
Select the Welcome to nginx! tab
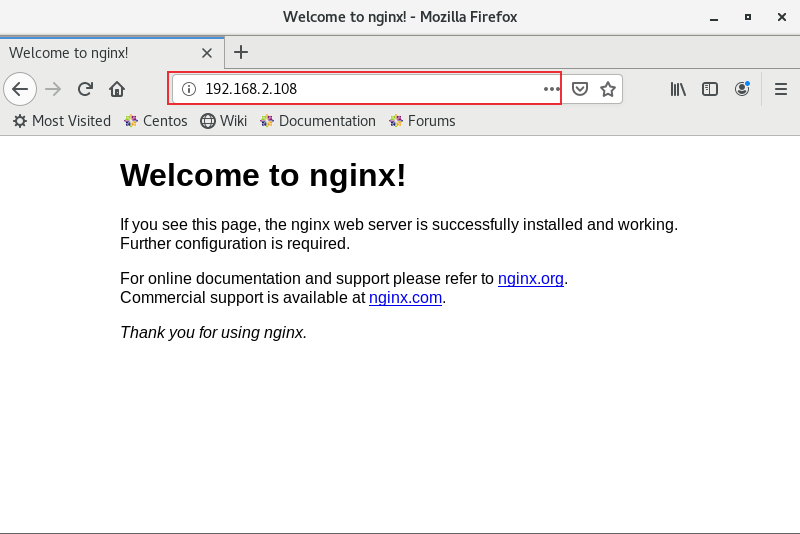coord(112,53)
